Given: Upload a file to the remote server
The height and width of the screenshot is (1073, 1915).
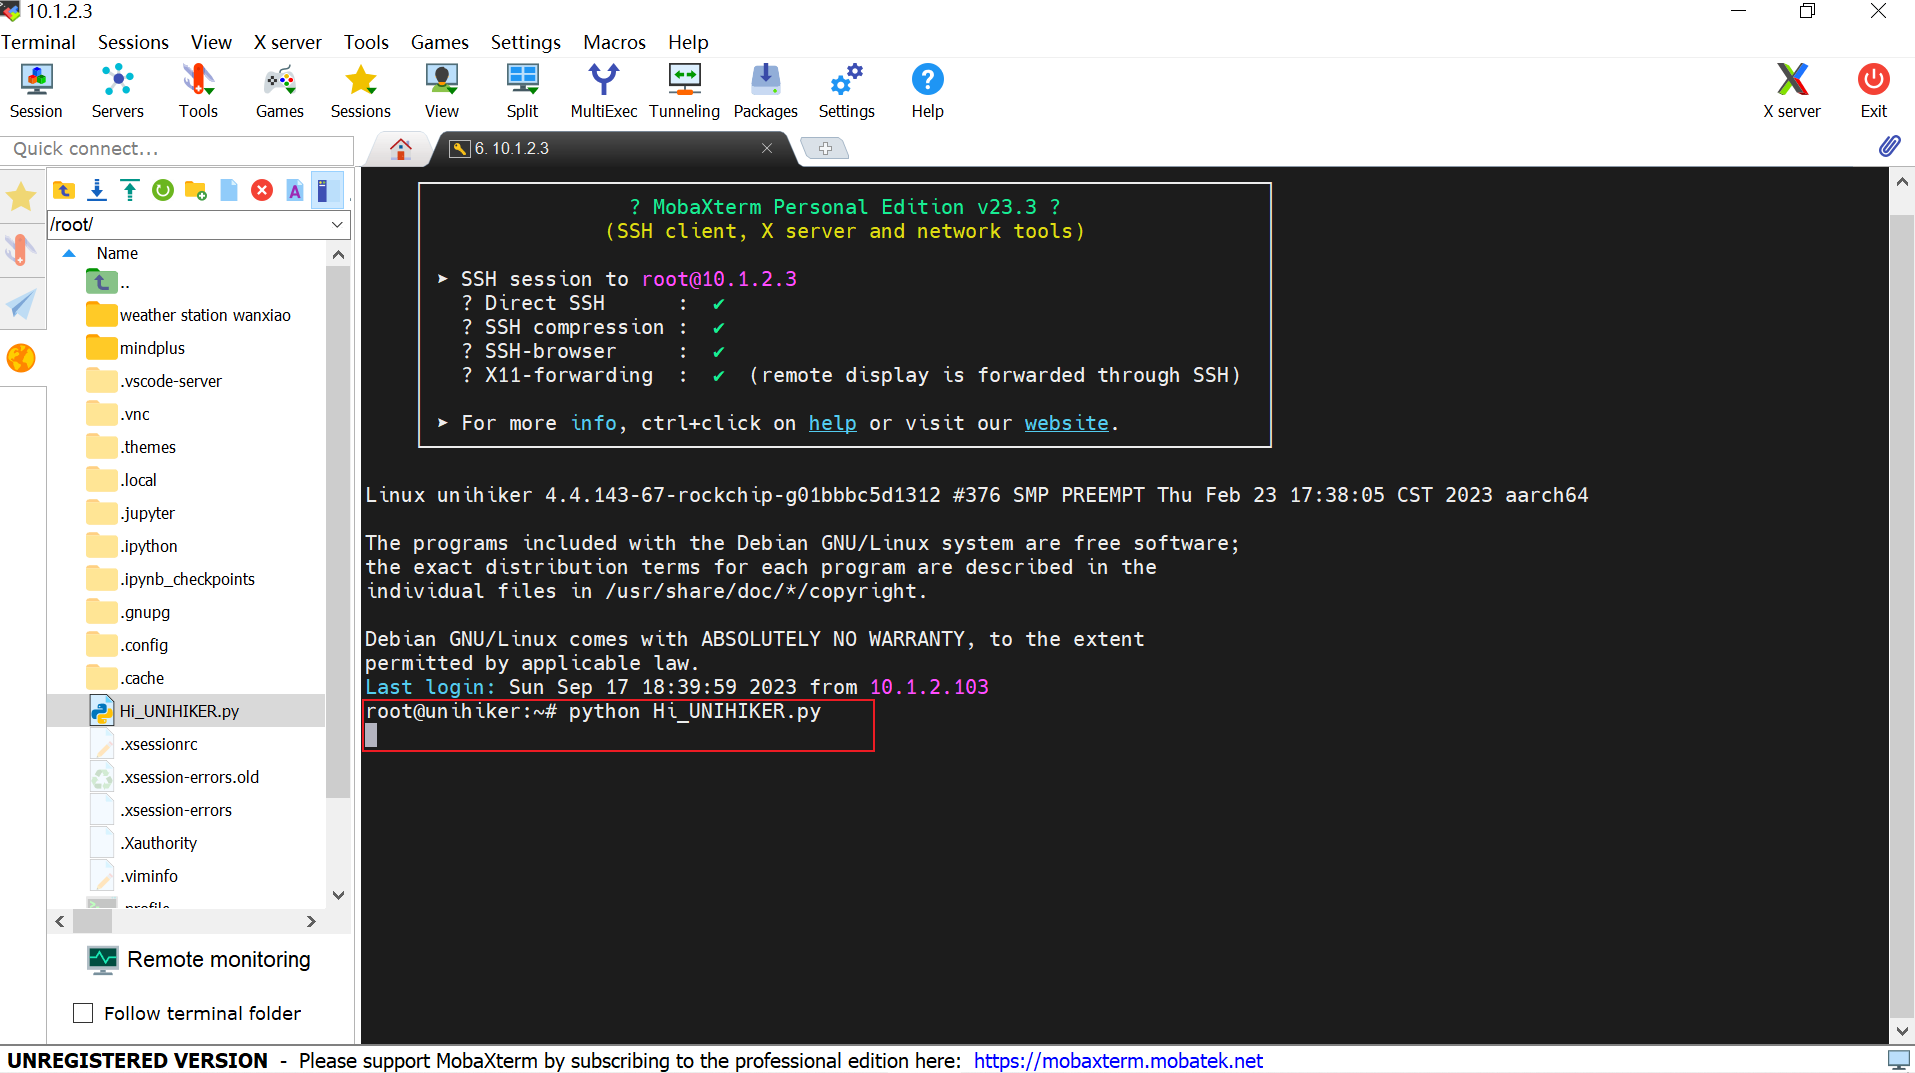Looking at the screenshot, I should point(130,190).
